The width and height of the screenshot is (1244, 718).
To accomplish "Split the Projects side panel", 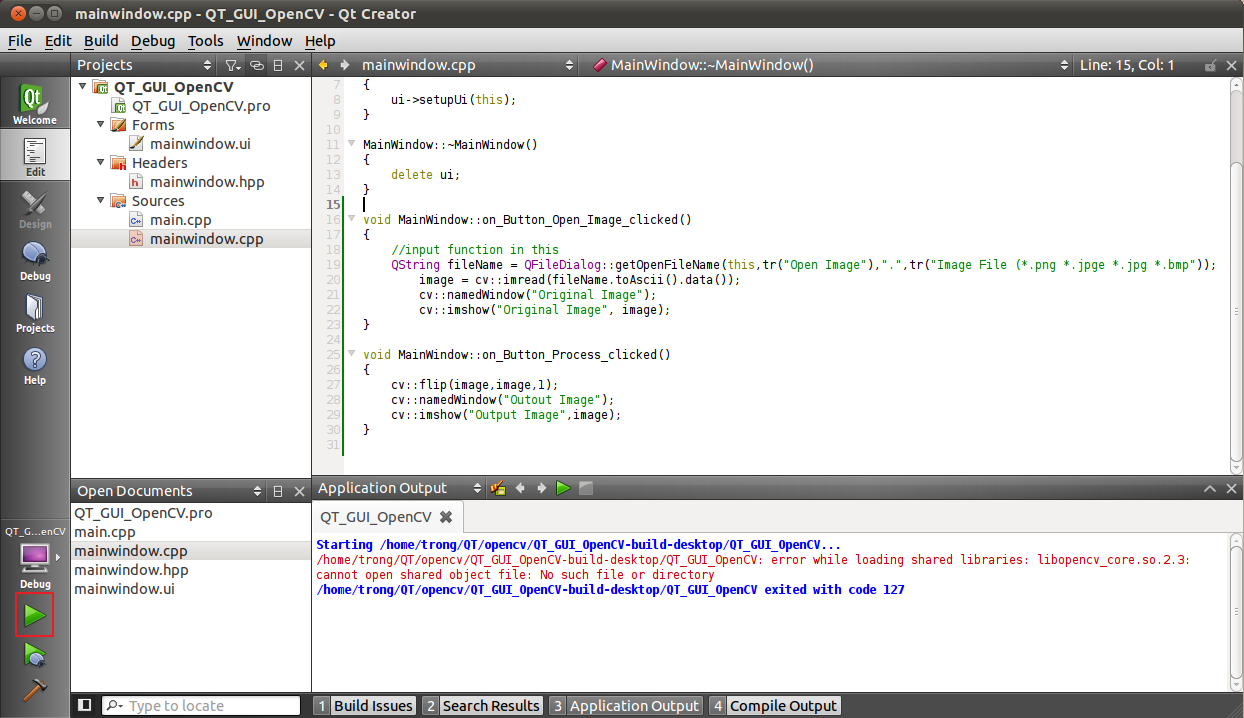I will pyautogui.click(x=278, y=65).
